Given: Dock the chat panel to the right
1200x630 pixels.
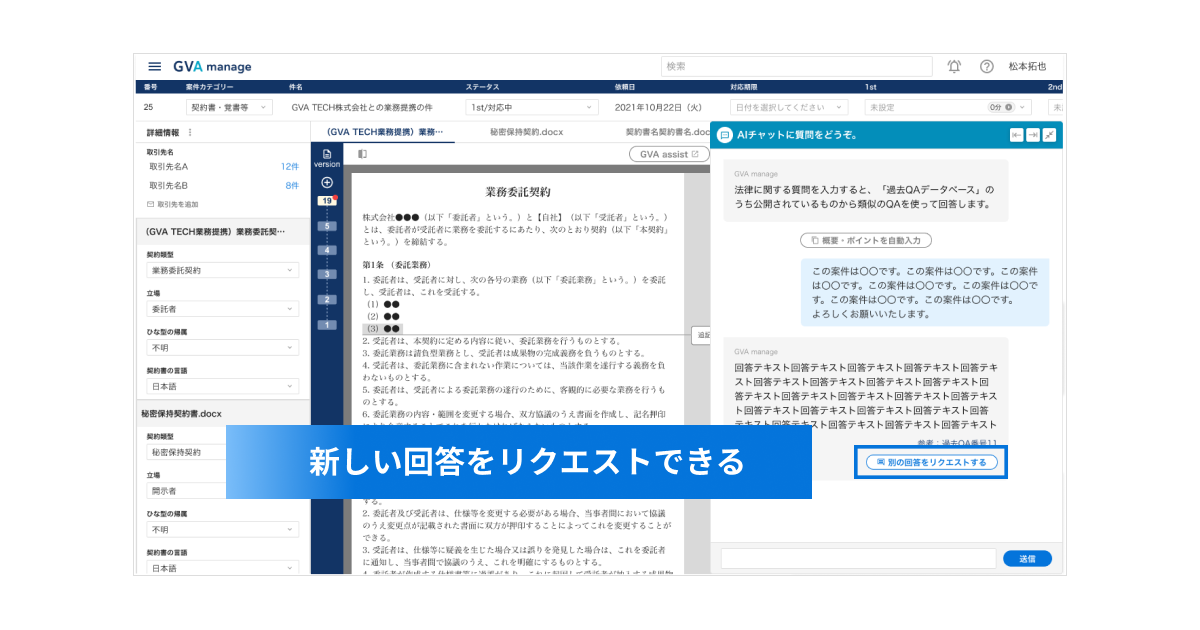Looking at the screenshot, I should point(1032,135).
